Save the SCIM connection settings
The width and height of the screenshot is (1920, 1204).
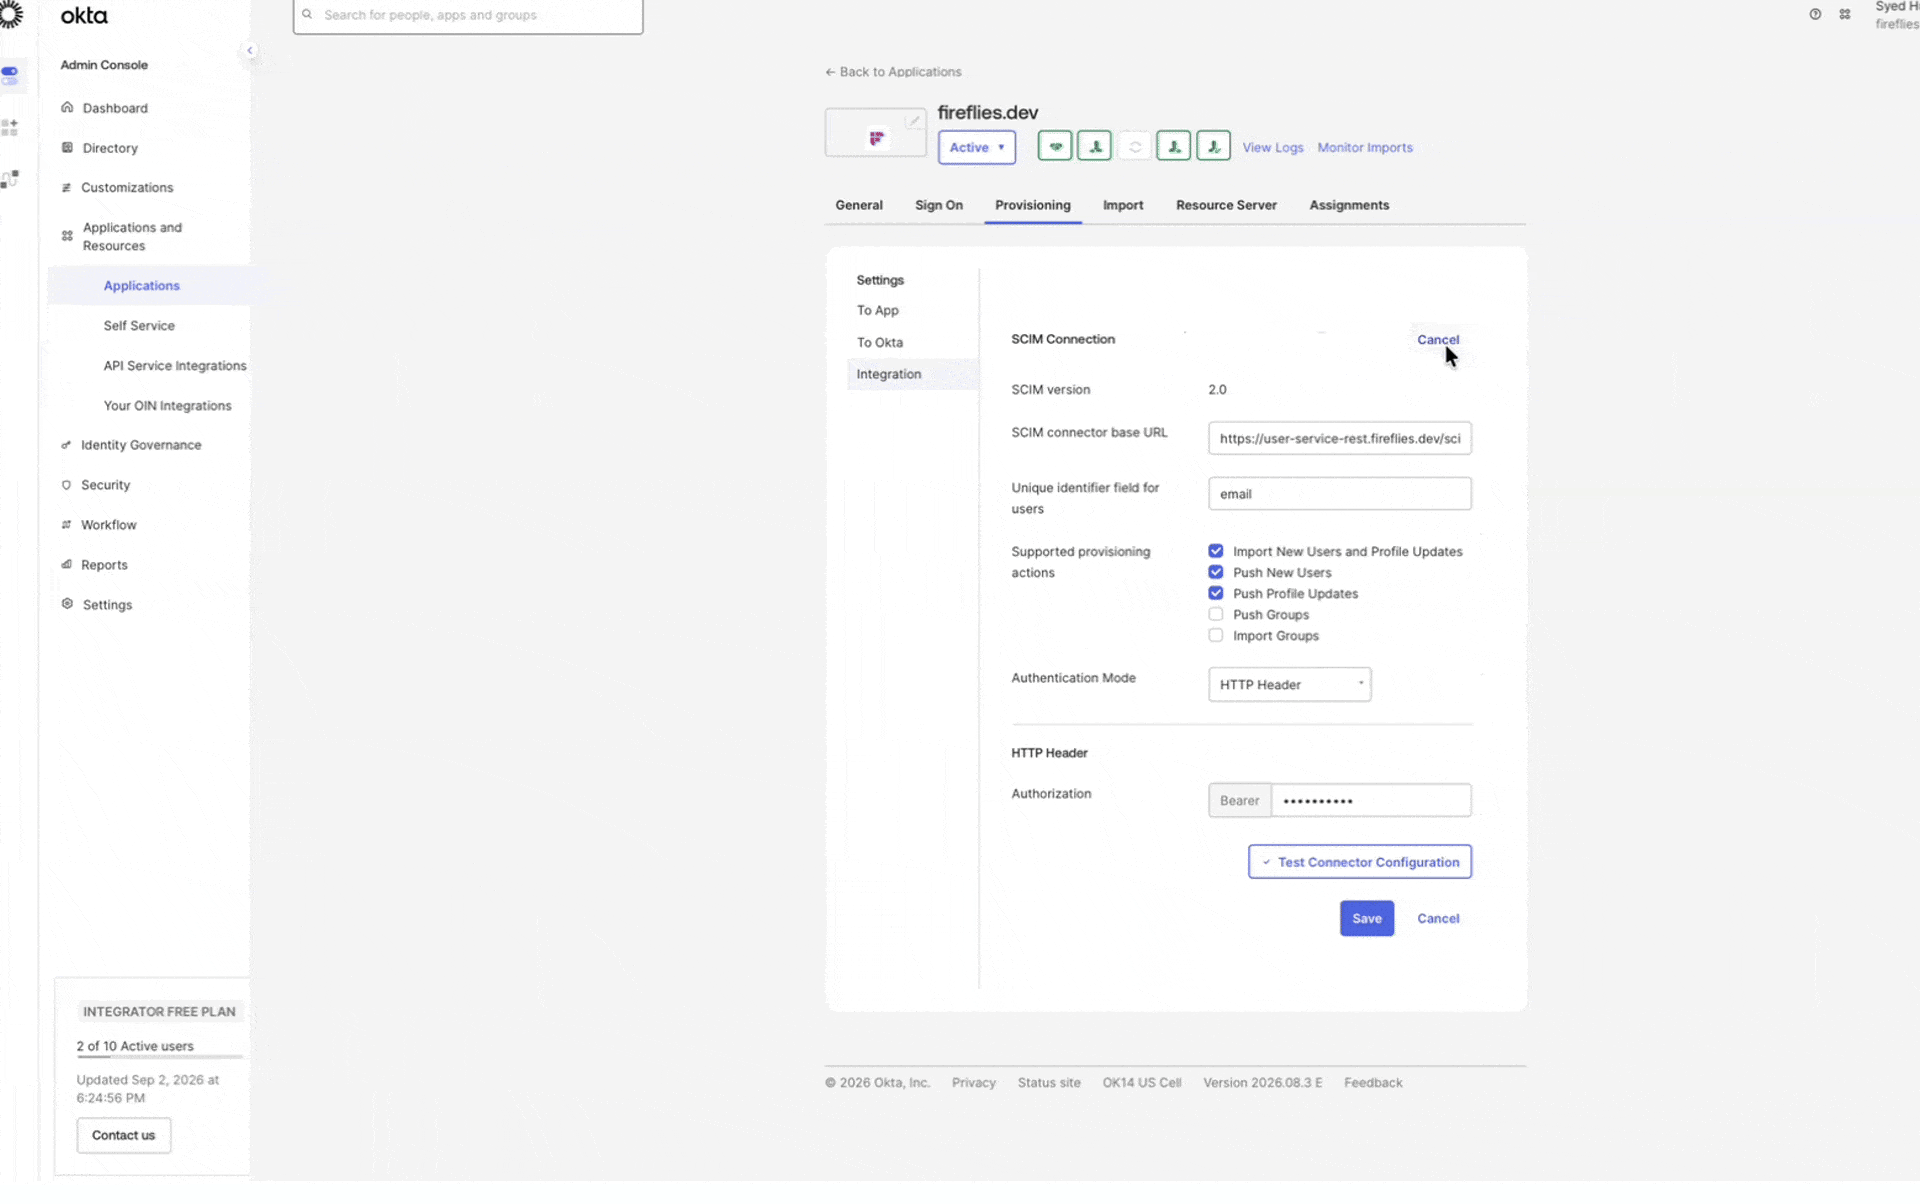(x=1367, y=919)
